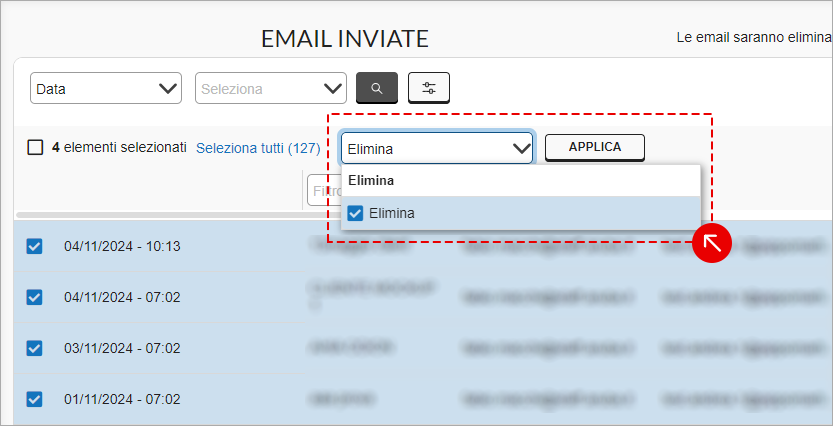Image resolution: width=833 pixels, height=426 pixels.
Task: Click the Seleziona tutti (127) link
Action: (x=258, y=148)
